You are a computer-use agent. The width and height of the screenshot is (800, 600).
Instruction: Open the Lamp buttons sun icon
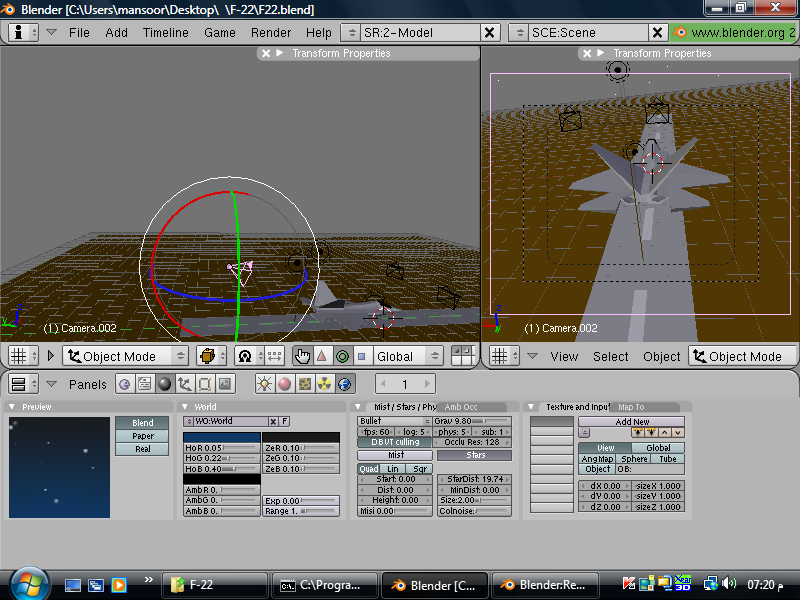pyautogui.click(x=265, y=384)
